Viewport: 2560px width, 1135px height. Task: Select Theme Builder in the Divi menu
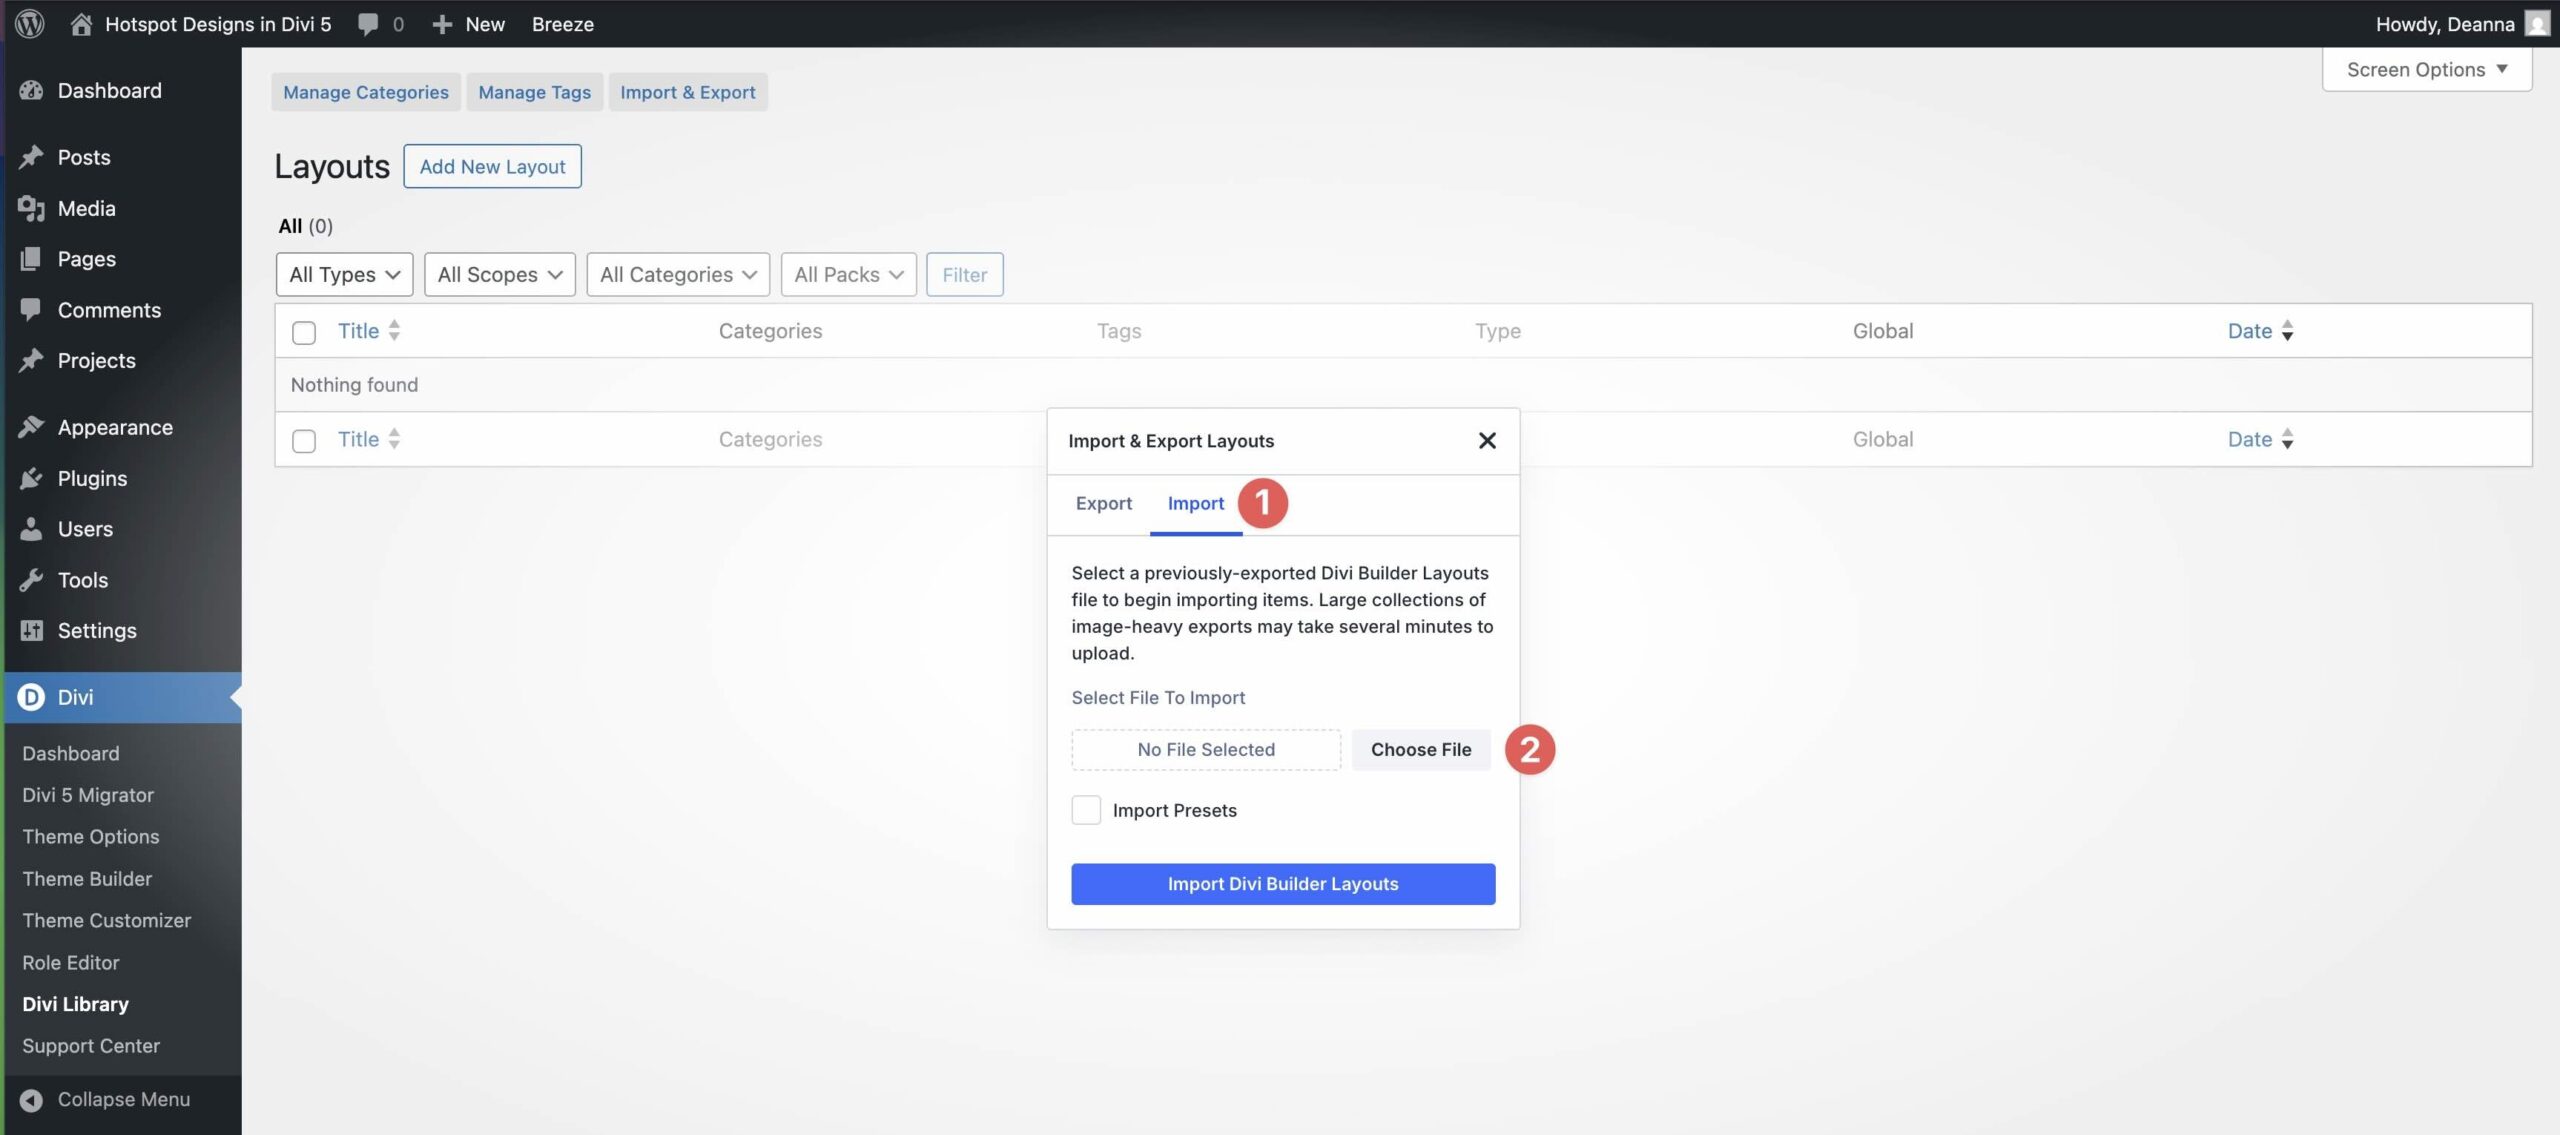86,878
